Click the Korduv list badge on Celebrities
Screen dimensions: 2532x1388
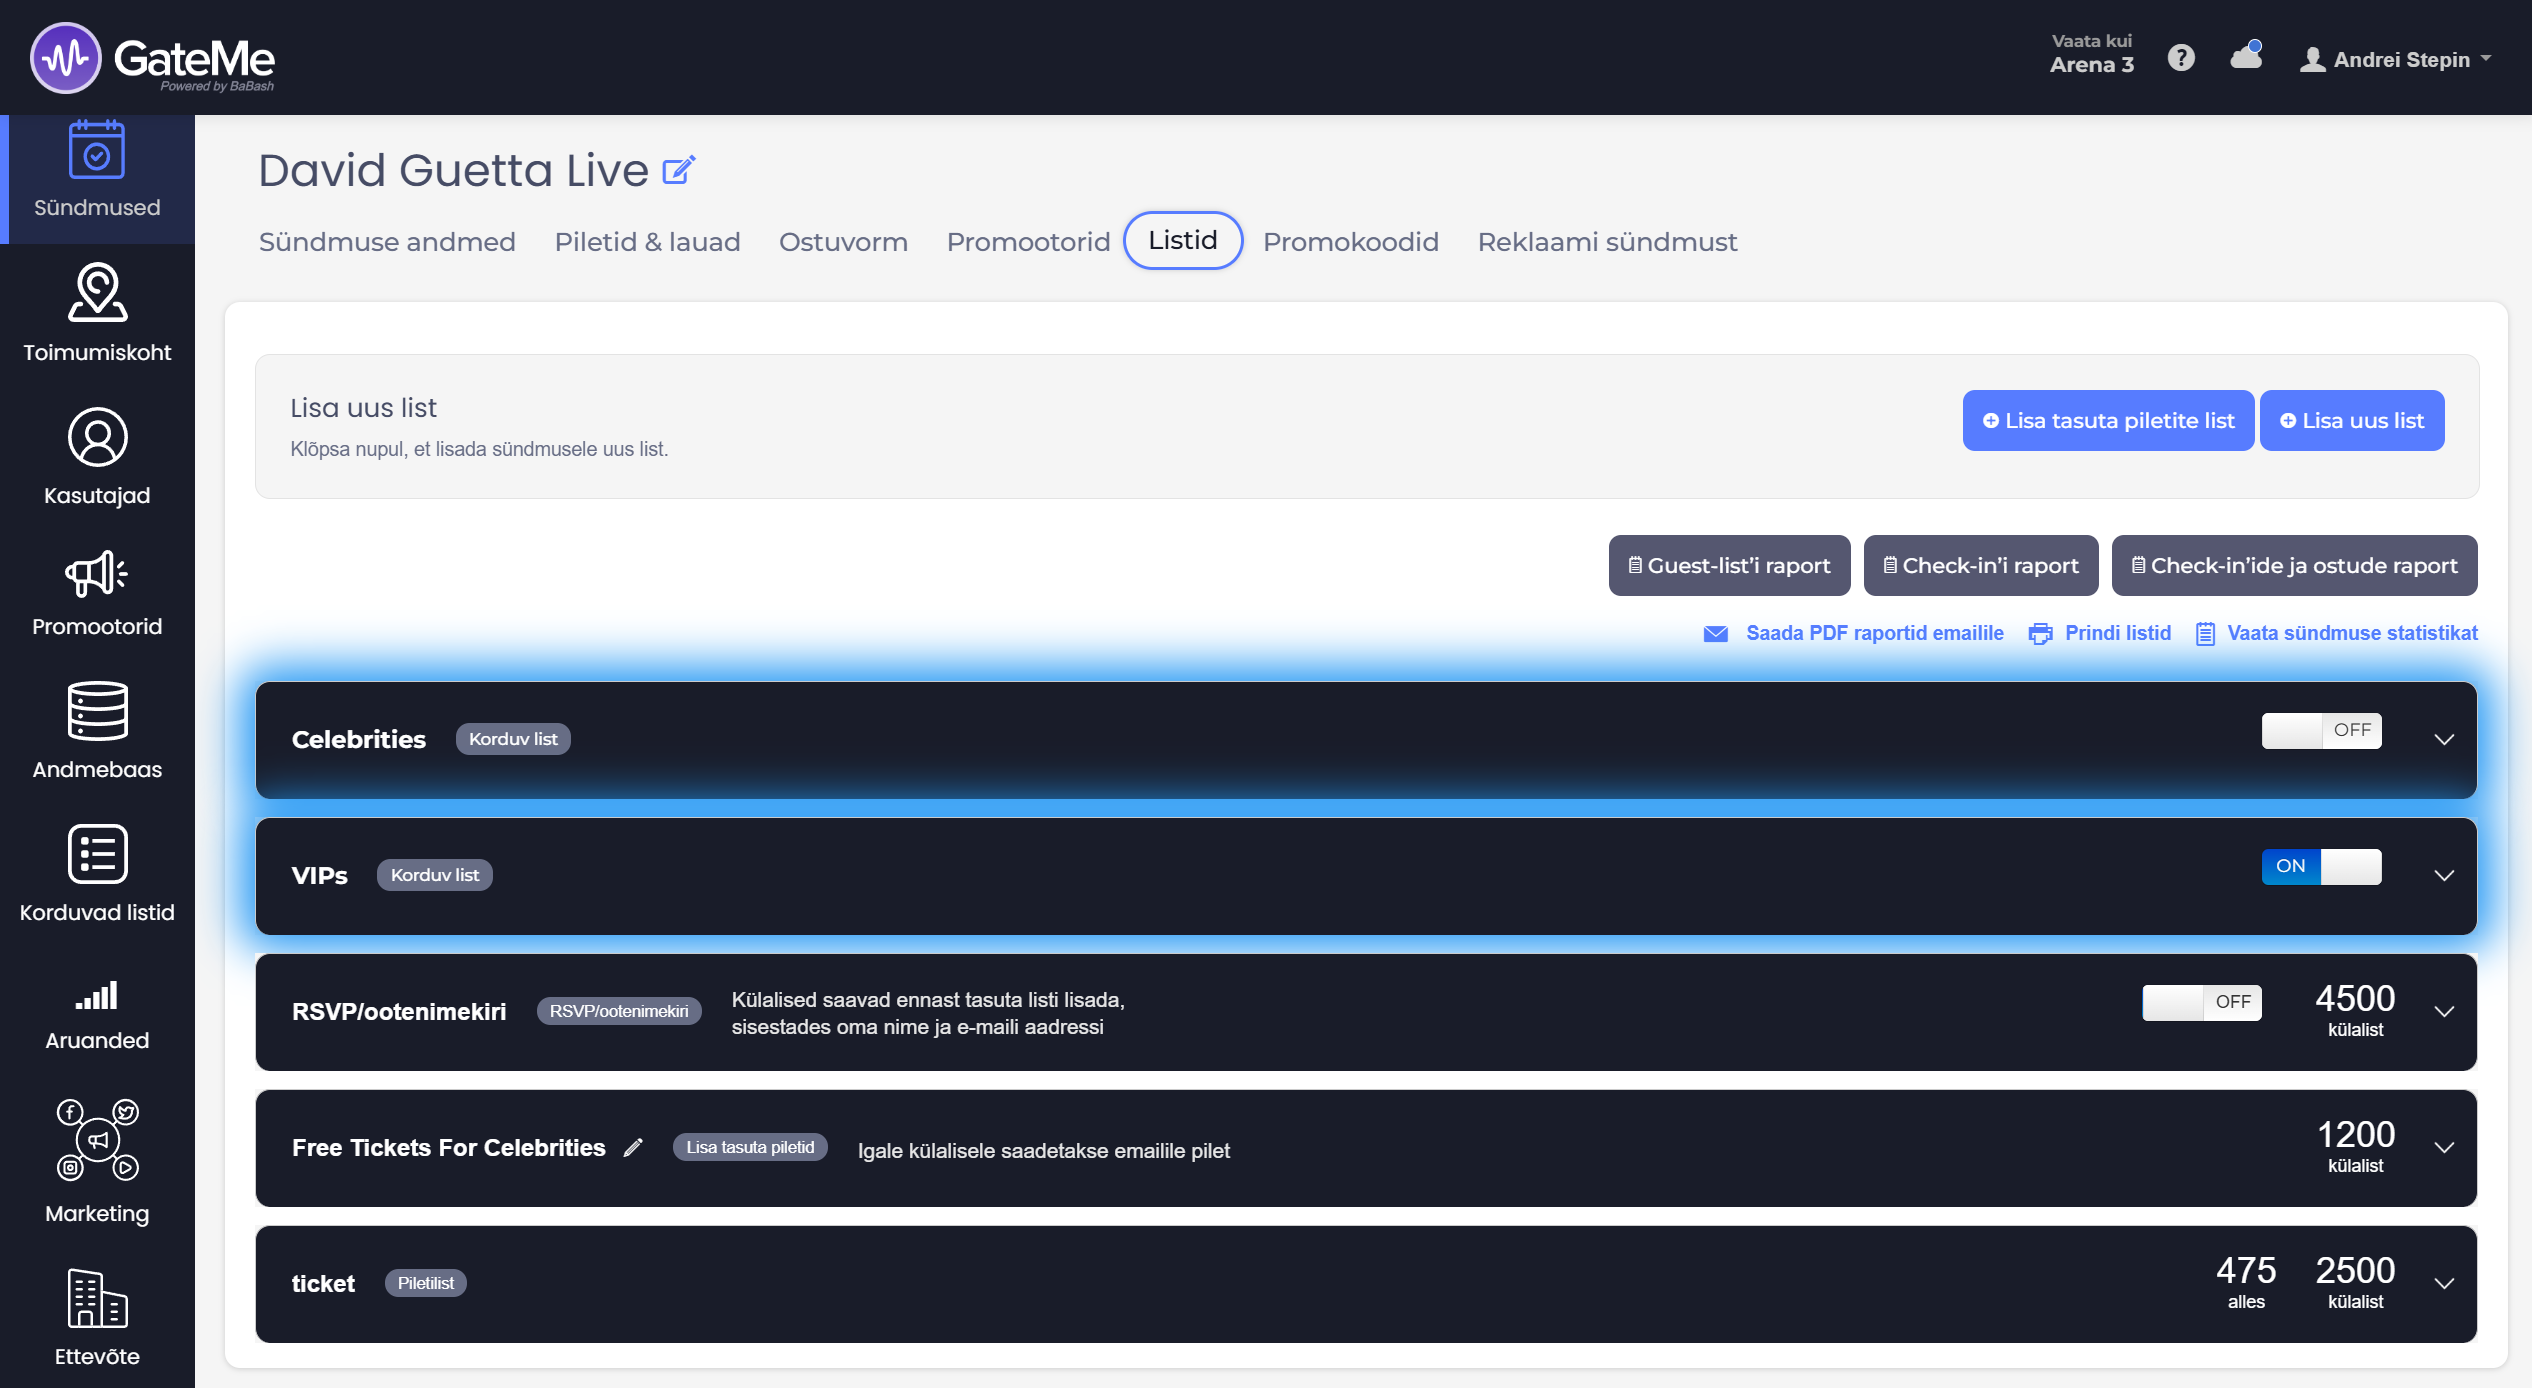[513, 740]
